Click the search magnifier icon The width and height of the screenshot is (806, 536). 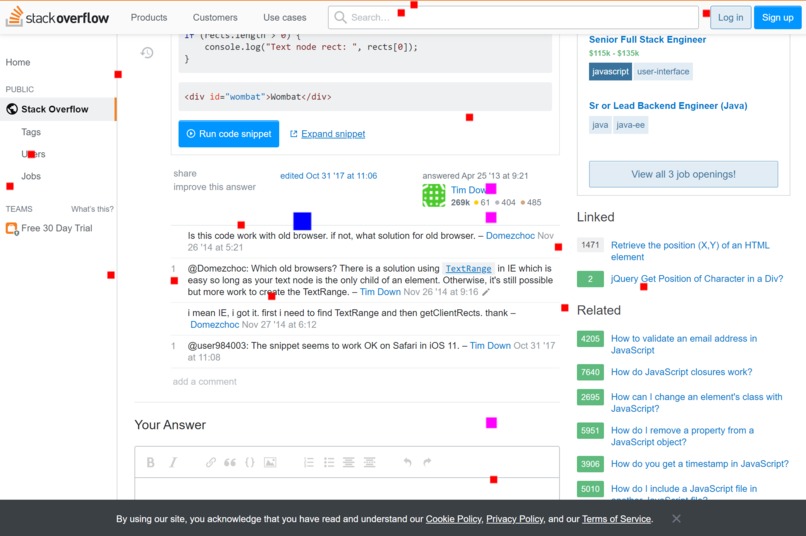pos(340,17)
